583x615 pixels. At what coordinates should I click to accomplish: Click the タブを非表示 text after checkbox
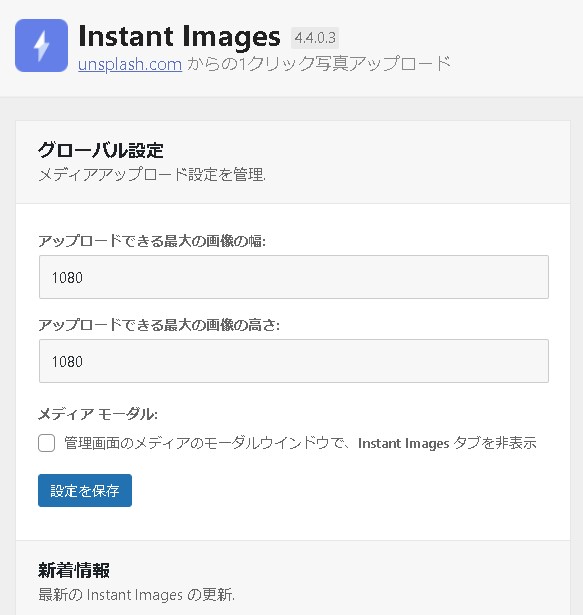click(495, 443)
